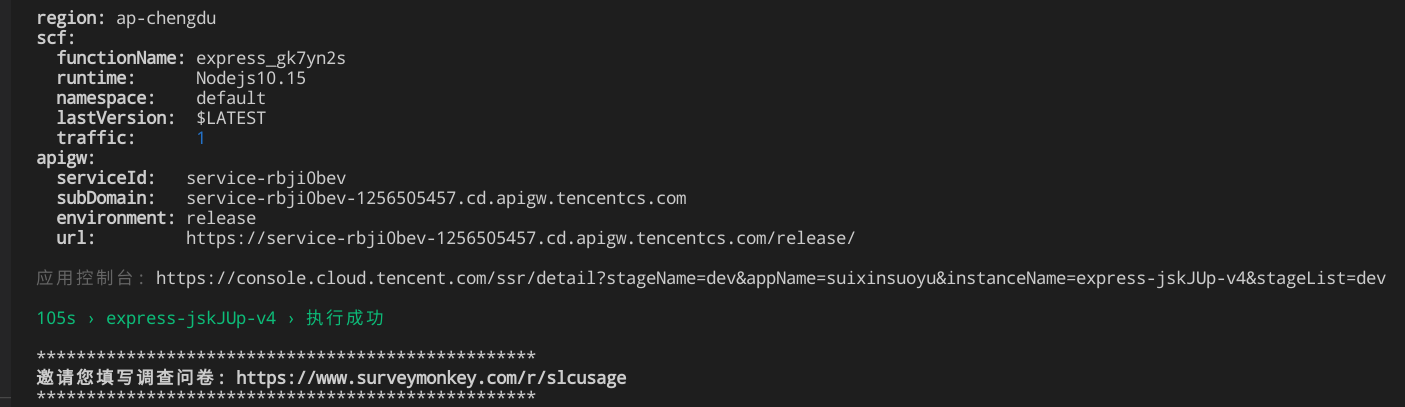
Task: Click the namespace value default
Action: pyautogui.click(x=231, y=98)
